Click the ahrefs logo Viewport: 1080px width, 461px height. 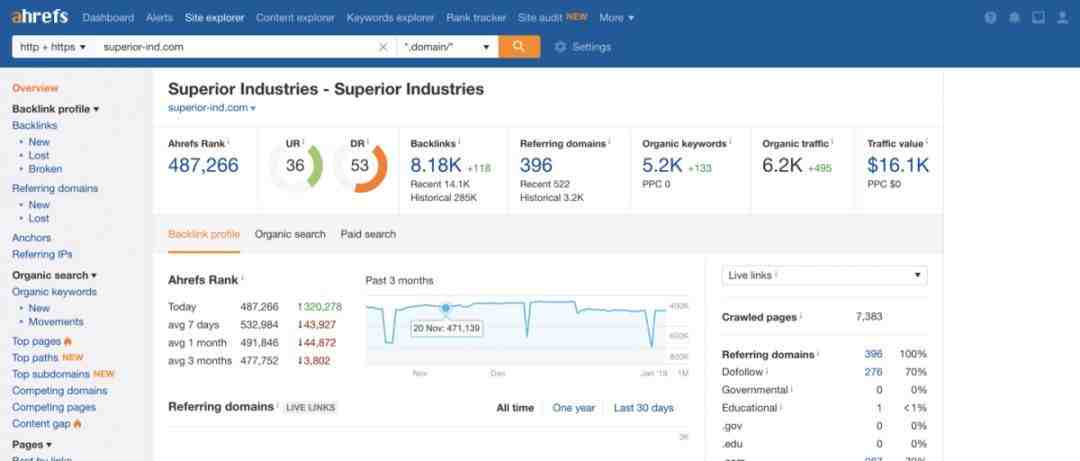pos(40,17)
